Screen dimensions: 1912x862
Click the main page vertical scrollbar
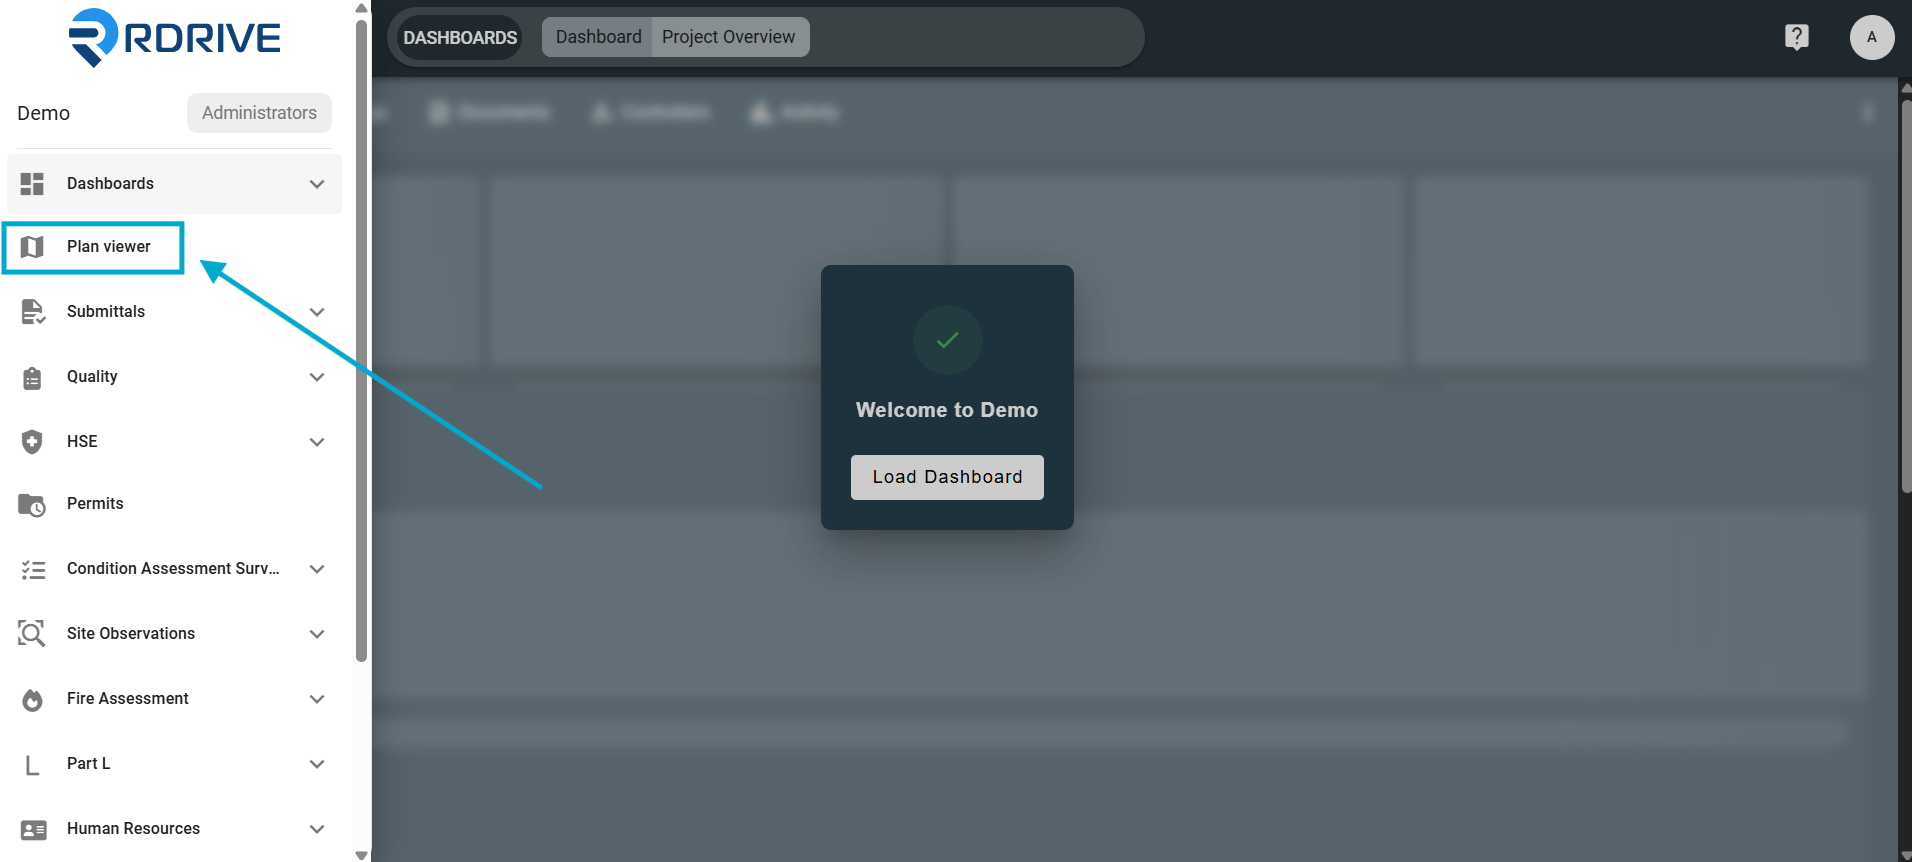pyautogui.click(x=1905, y=295)
